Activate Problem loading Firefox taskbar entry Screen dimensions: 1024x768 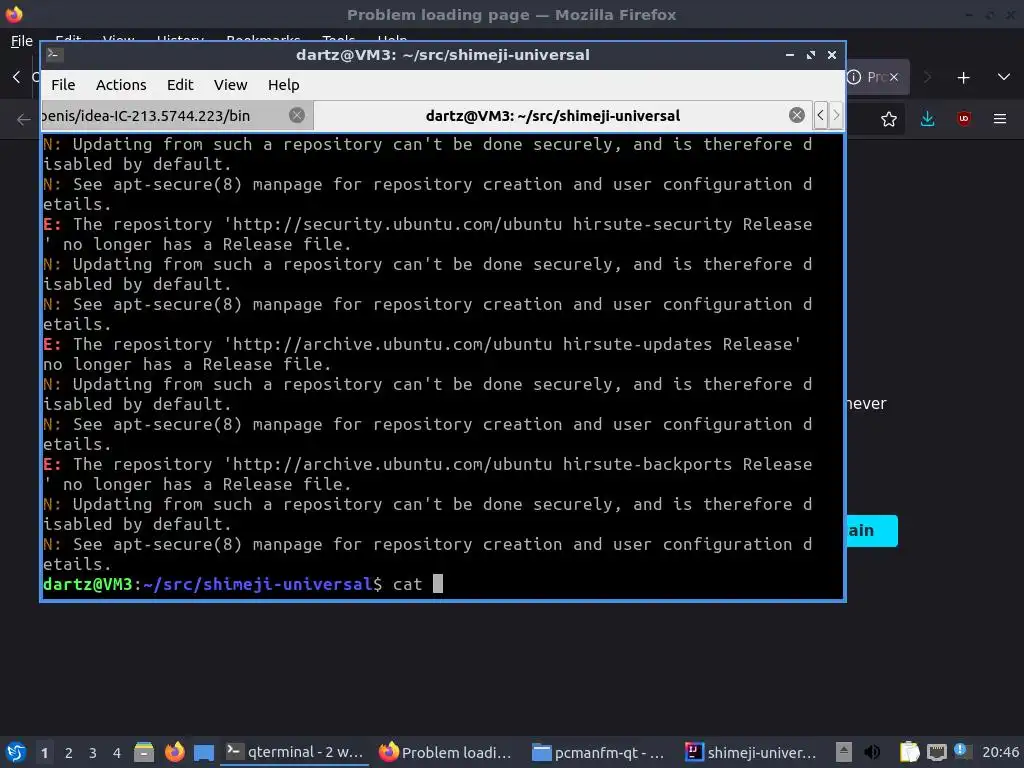[445, 752]
